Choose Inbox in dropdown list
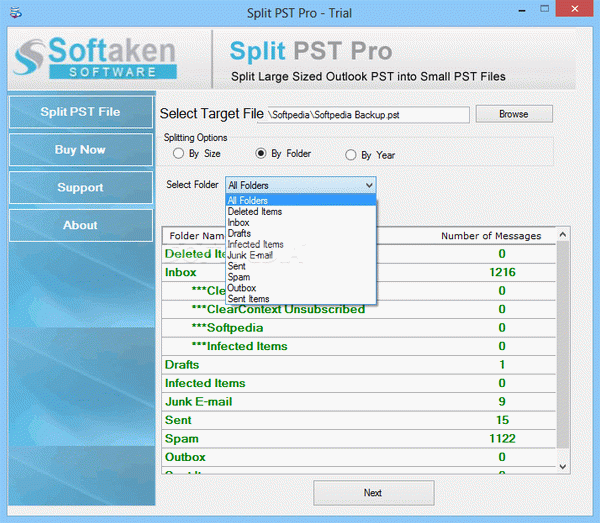 [301, 222]
